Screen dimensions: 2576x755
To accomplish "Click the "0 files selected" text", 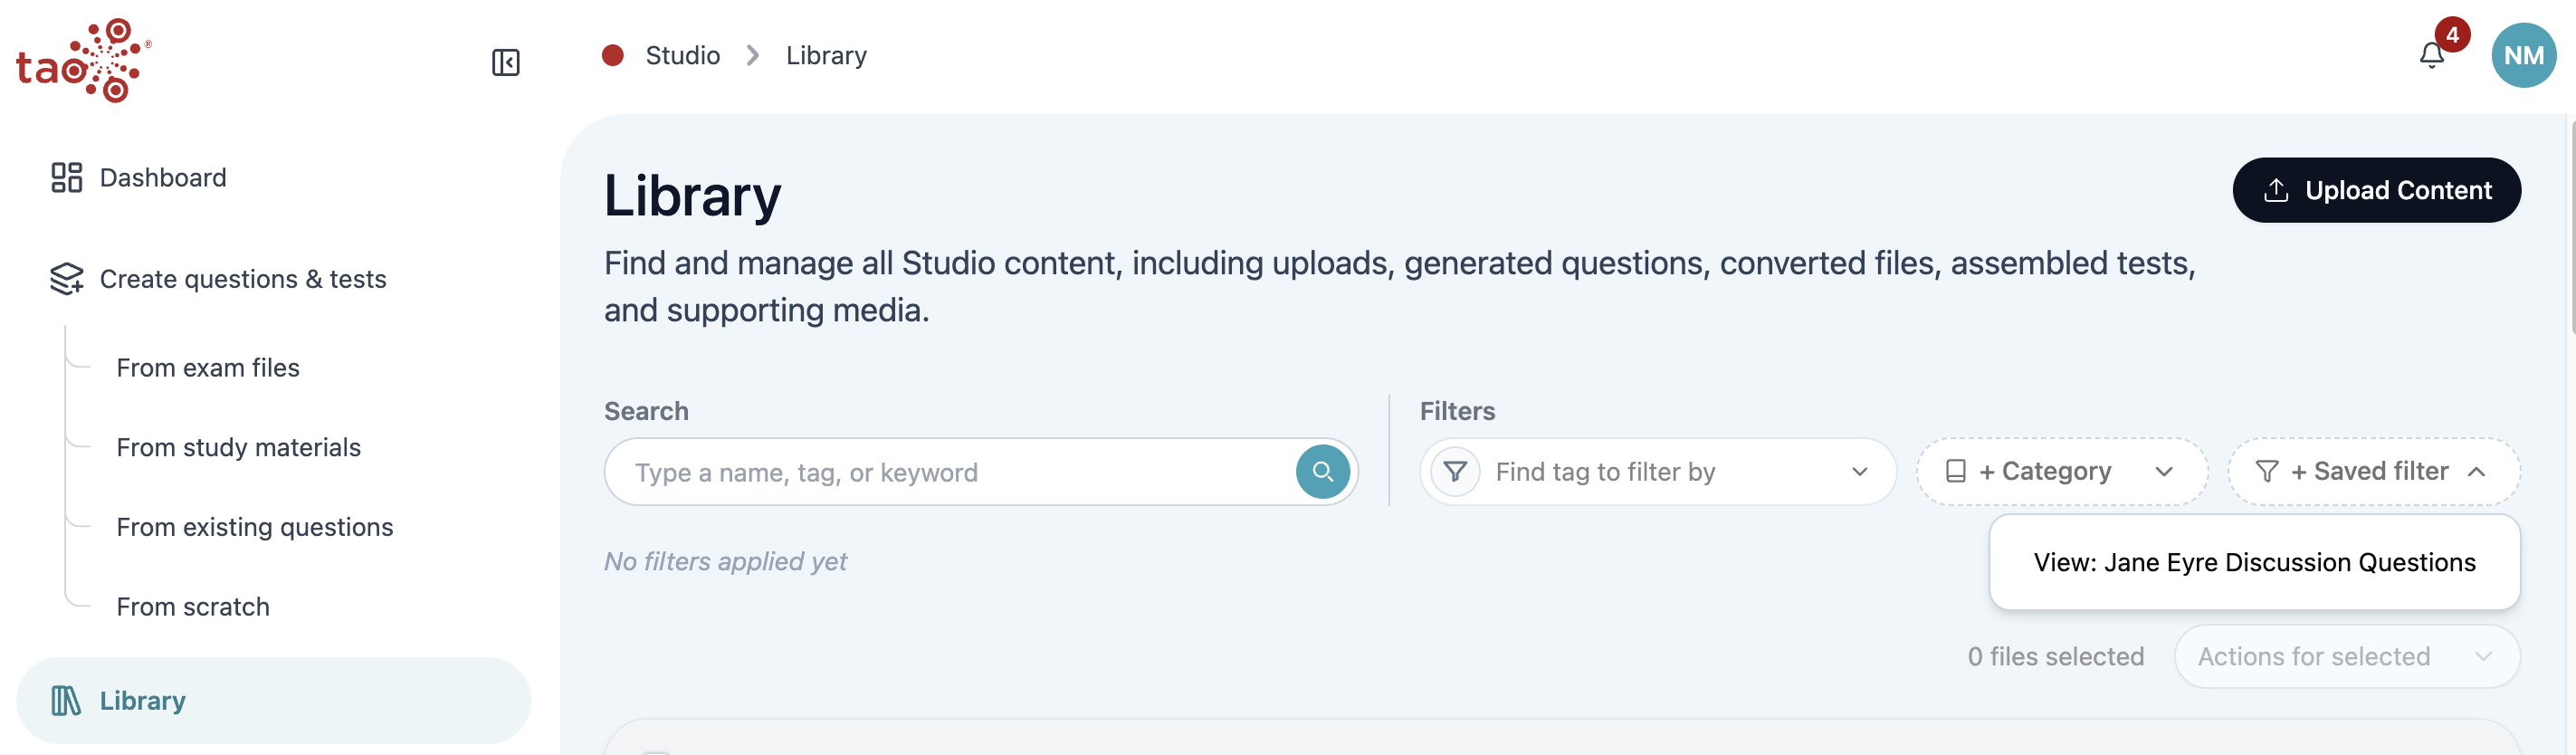I will (2055, 657).
